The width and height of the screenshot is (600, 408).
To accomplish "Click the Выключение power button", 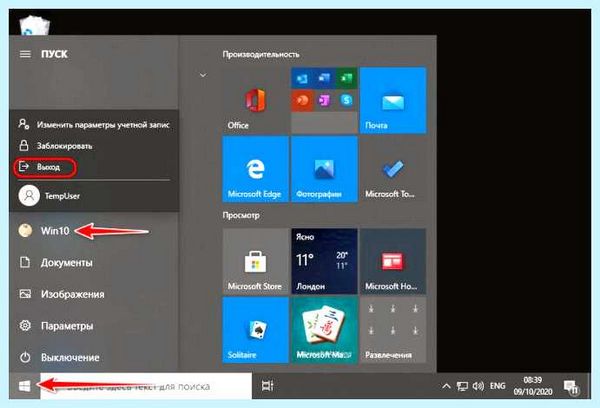I will [x=93, y=357].
